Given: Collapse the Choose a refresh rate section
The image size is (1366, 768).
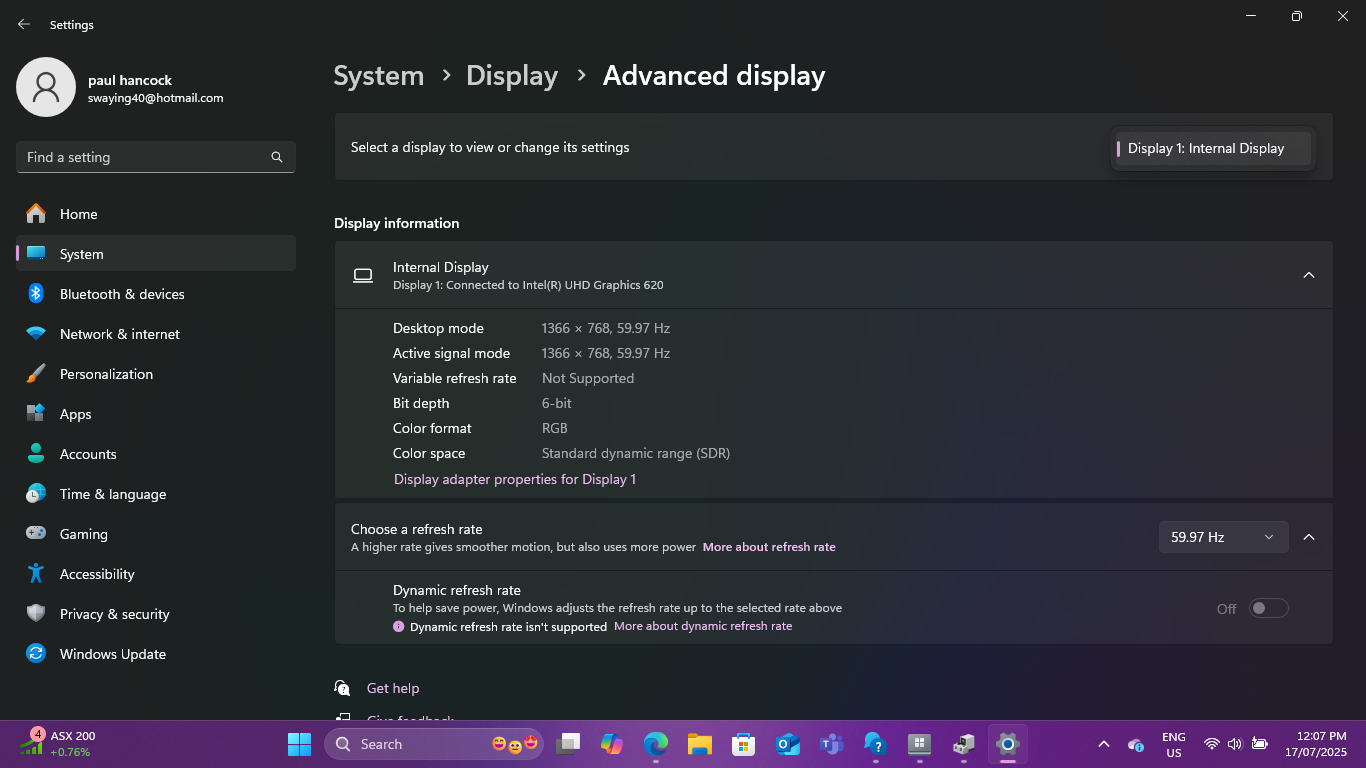Looking at the screenshot, I should [1309, 537].
